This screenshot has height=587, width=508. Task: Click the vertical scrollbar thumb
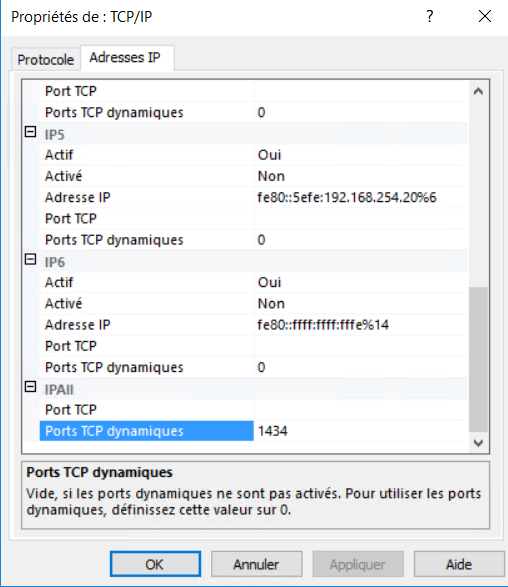click(x=478, y=359)
